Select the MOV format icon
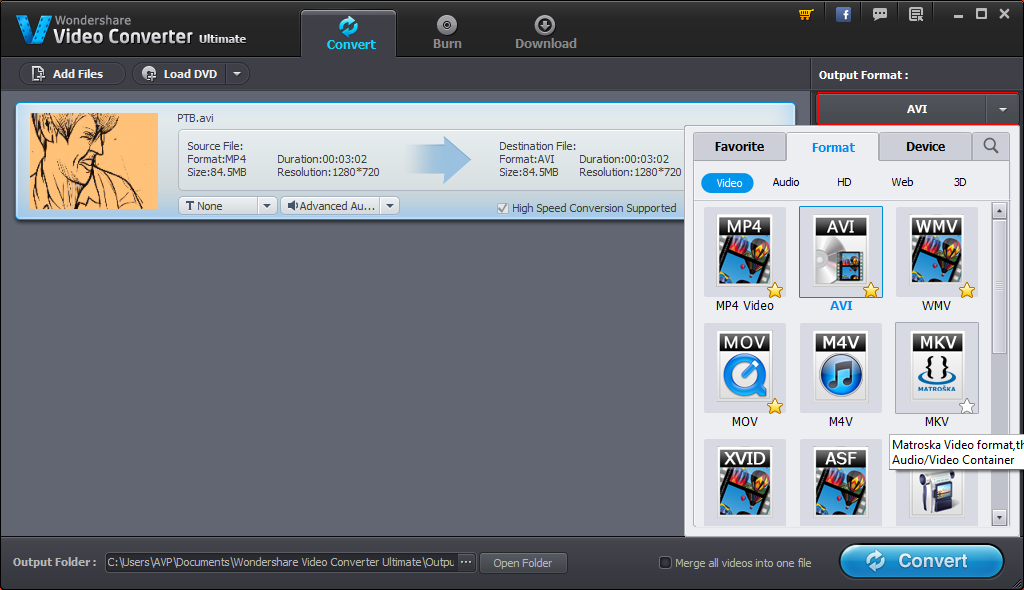Image resolution: width=1024 pixels, height=590 pixels. click(x=744, y=369)
